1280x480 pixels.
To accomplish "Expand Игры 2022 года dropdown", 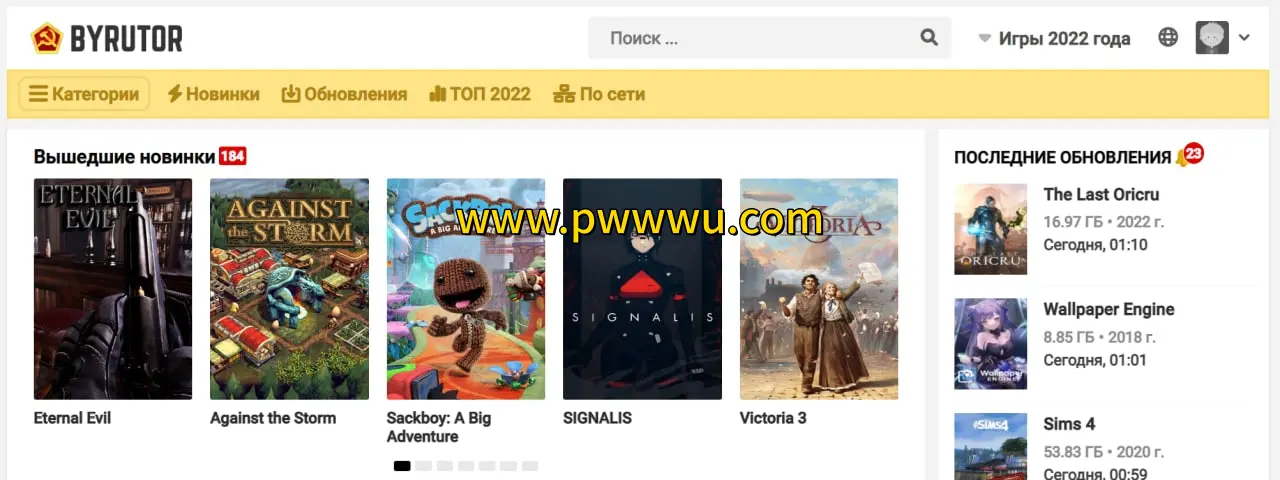I will (1054, 39).
